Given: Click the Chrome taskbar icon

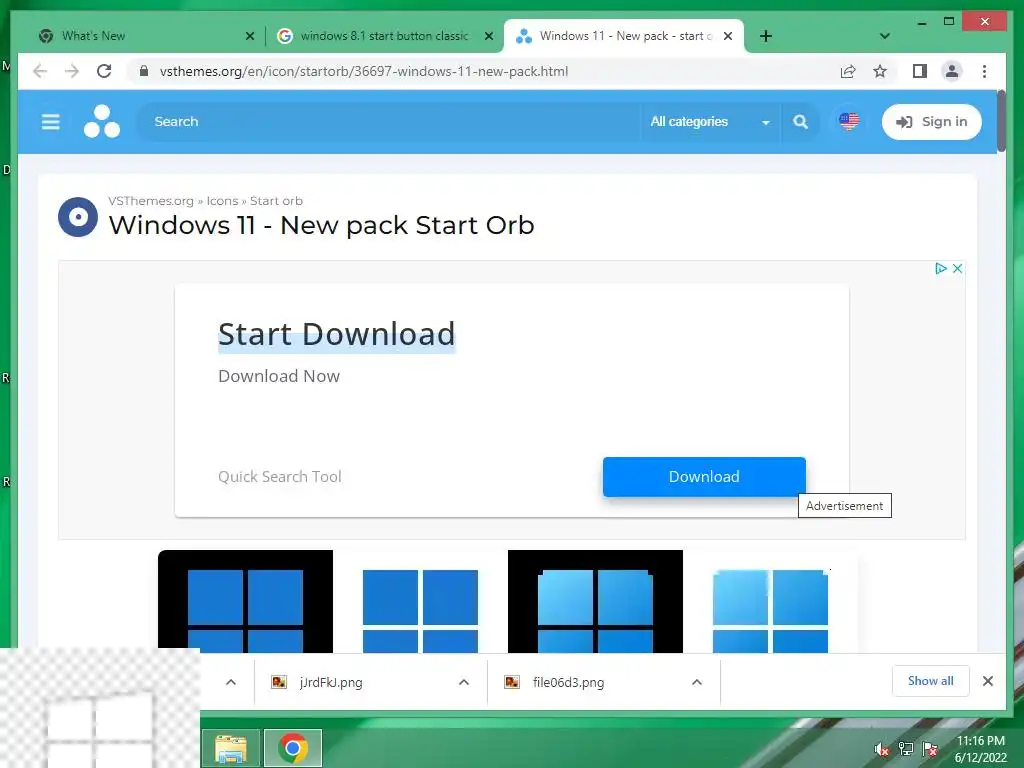Looking at the screenshot, I should pos(293,748).
